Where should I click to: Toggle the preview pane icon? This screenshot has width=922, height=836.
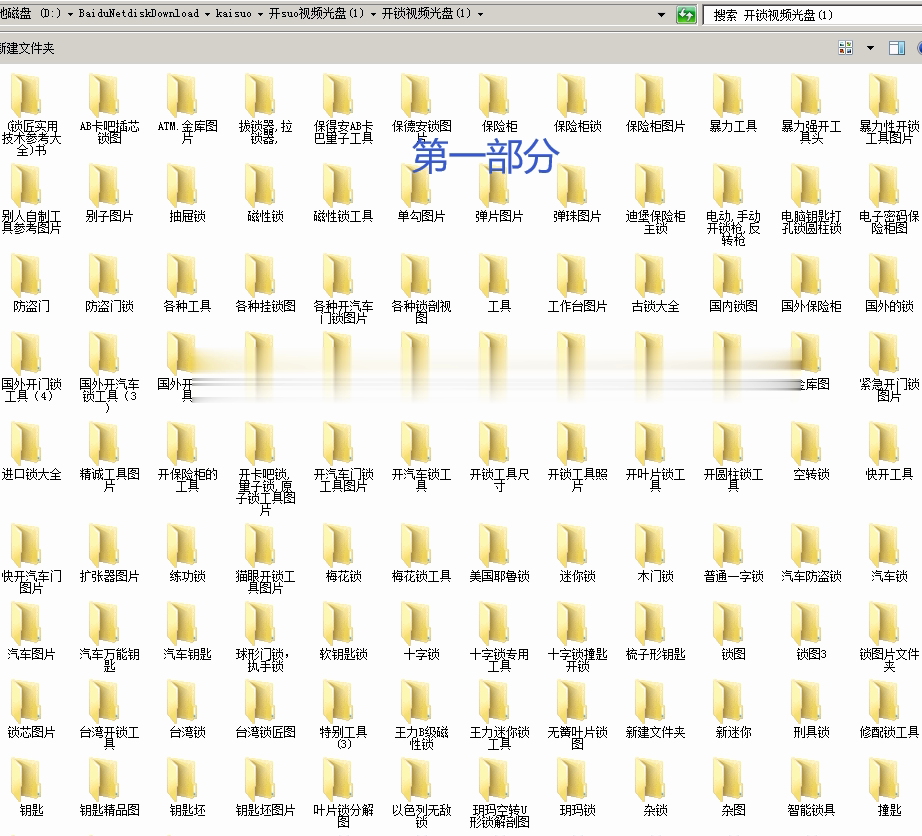[897, 48]
